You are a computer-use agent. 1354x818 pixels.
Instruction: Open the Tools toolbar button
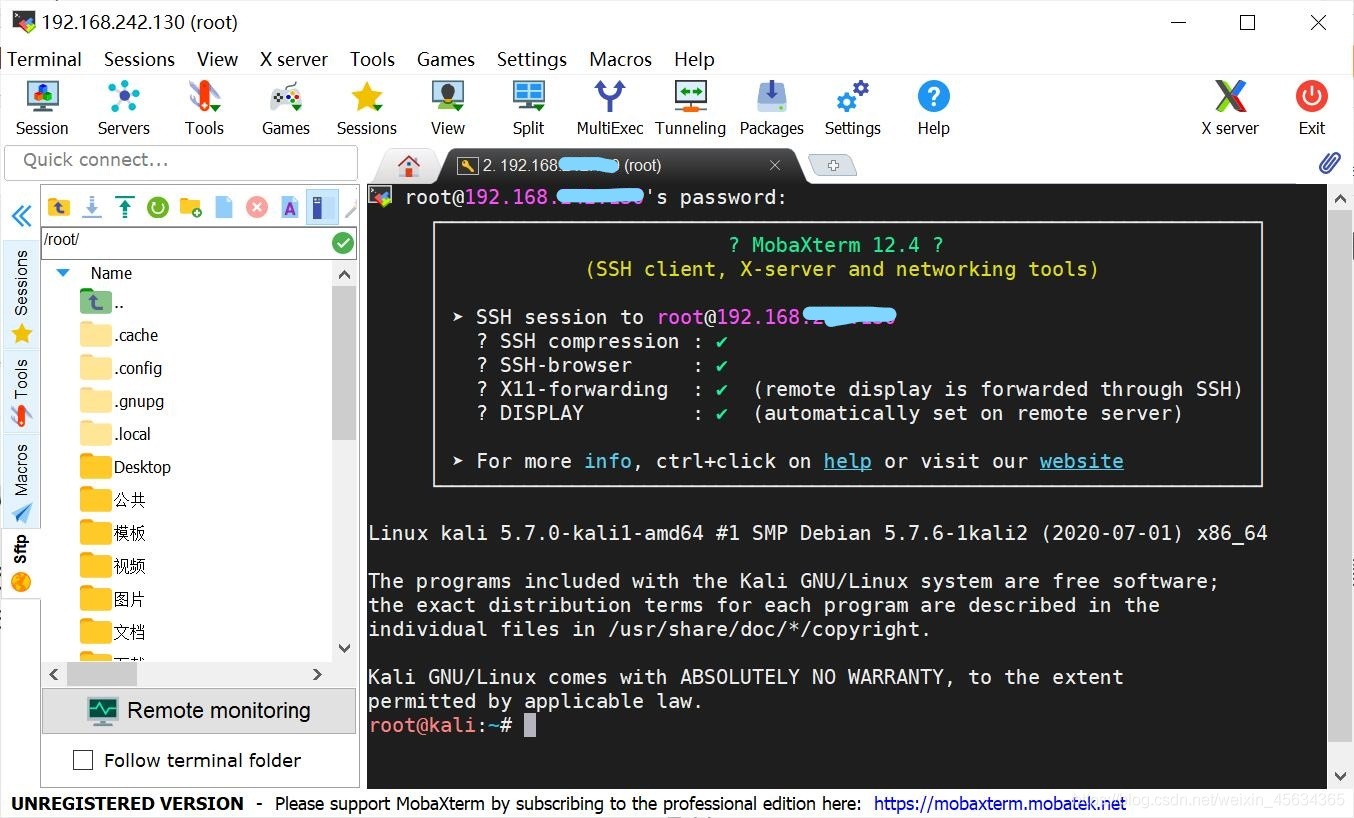[204, 108]
